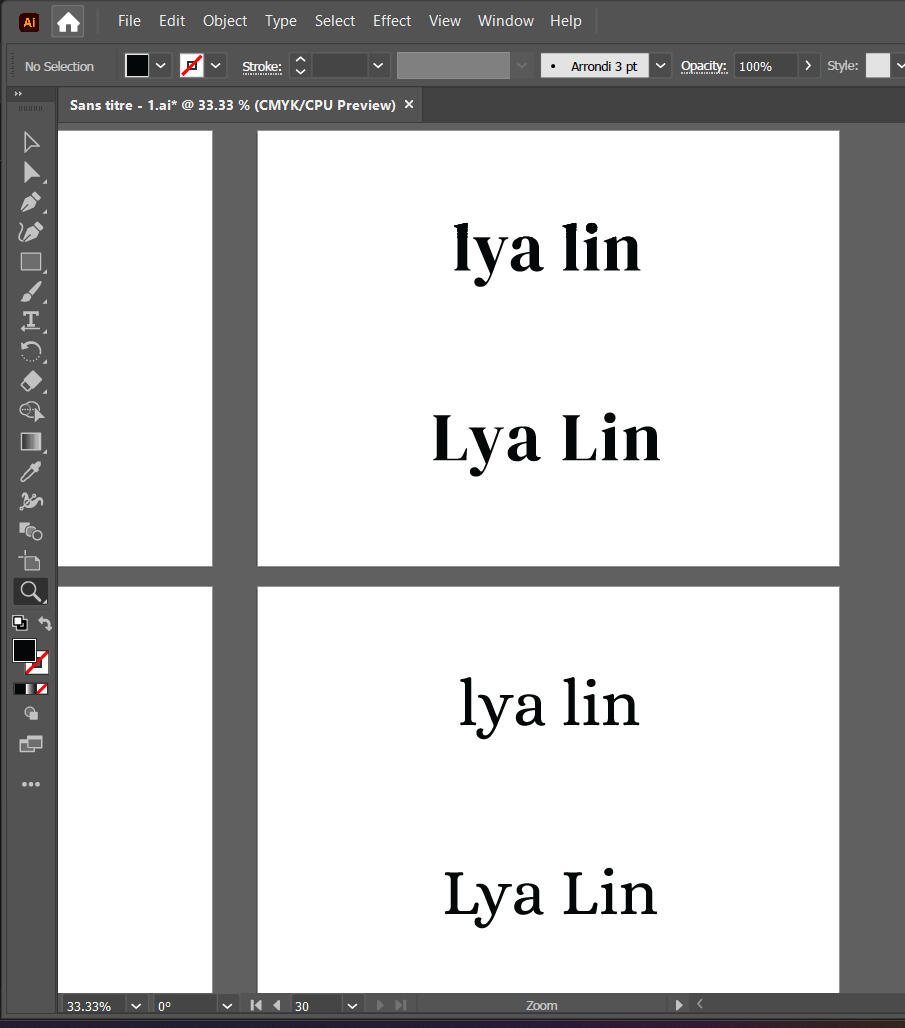This screenshot has width=905, height=1028.
Task: Pick the Paintbrush tool
Action: tap(31, 292)
